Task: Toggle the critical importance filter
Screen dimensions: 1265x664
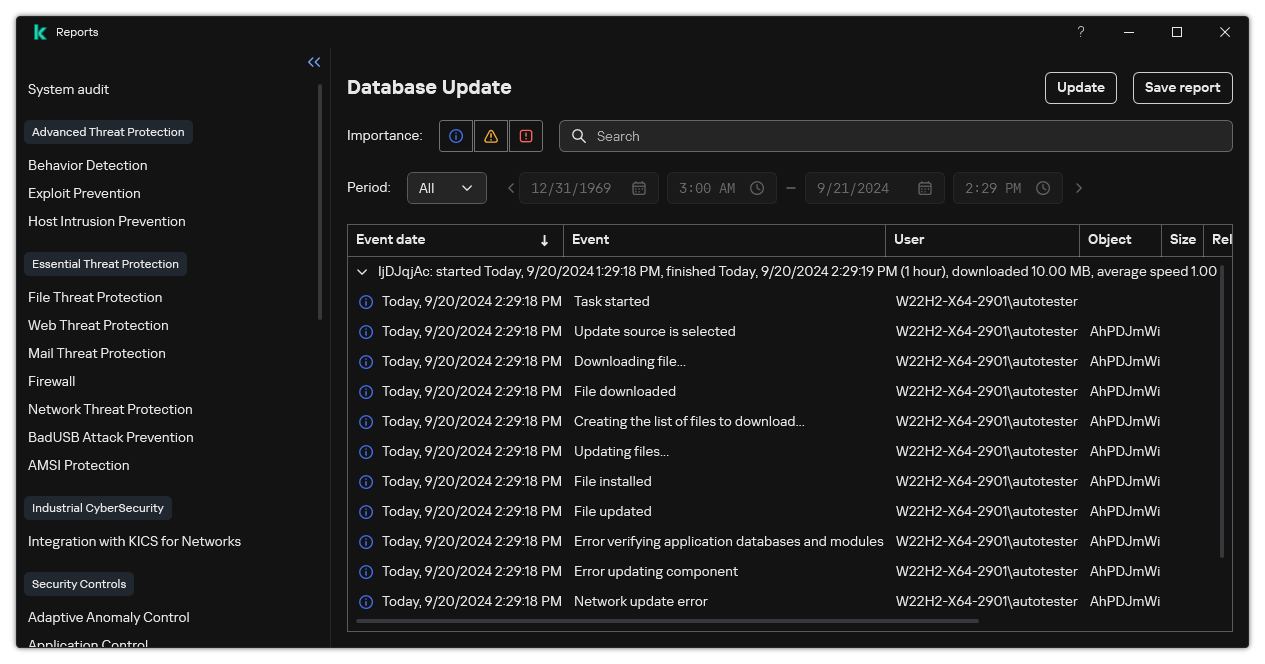Action: click(x=526, y=136)
